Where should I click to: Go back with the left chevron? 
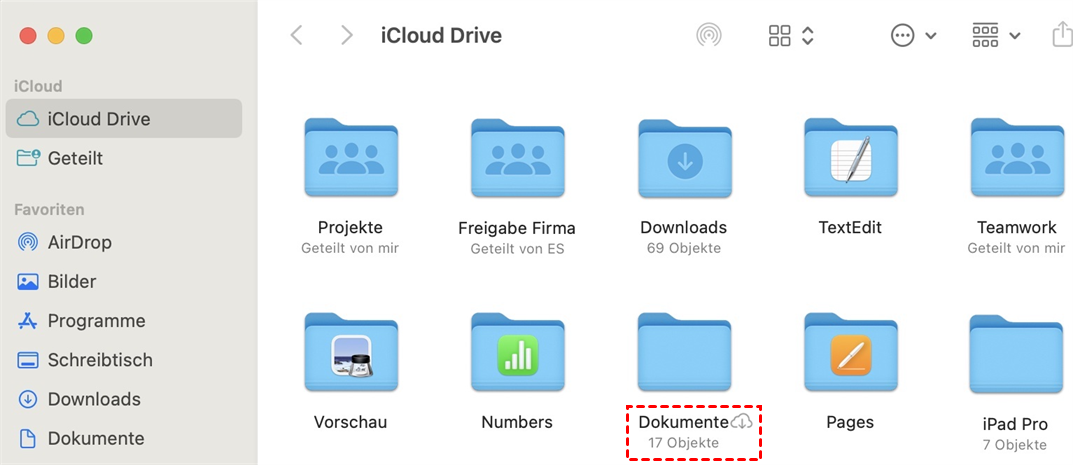[296, 36]
